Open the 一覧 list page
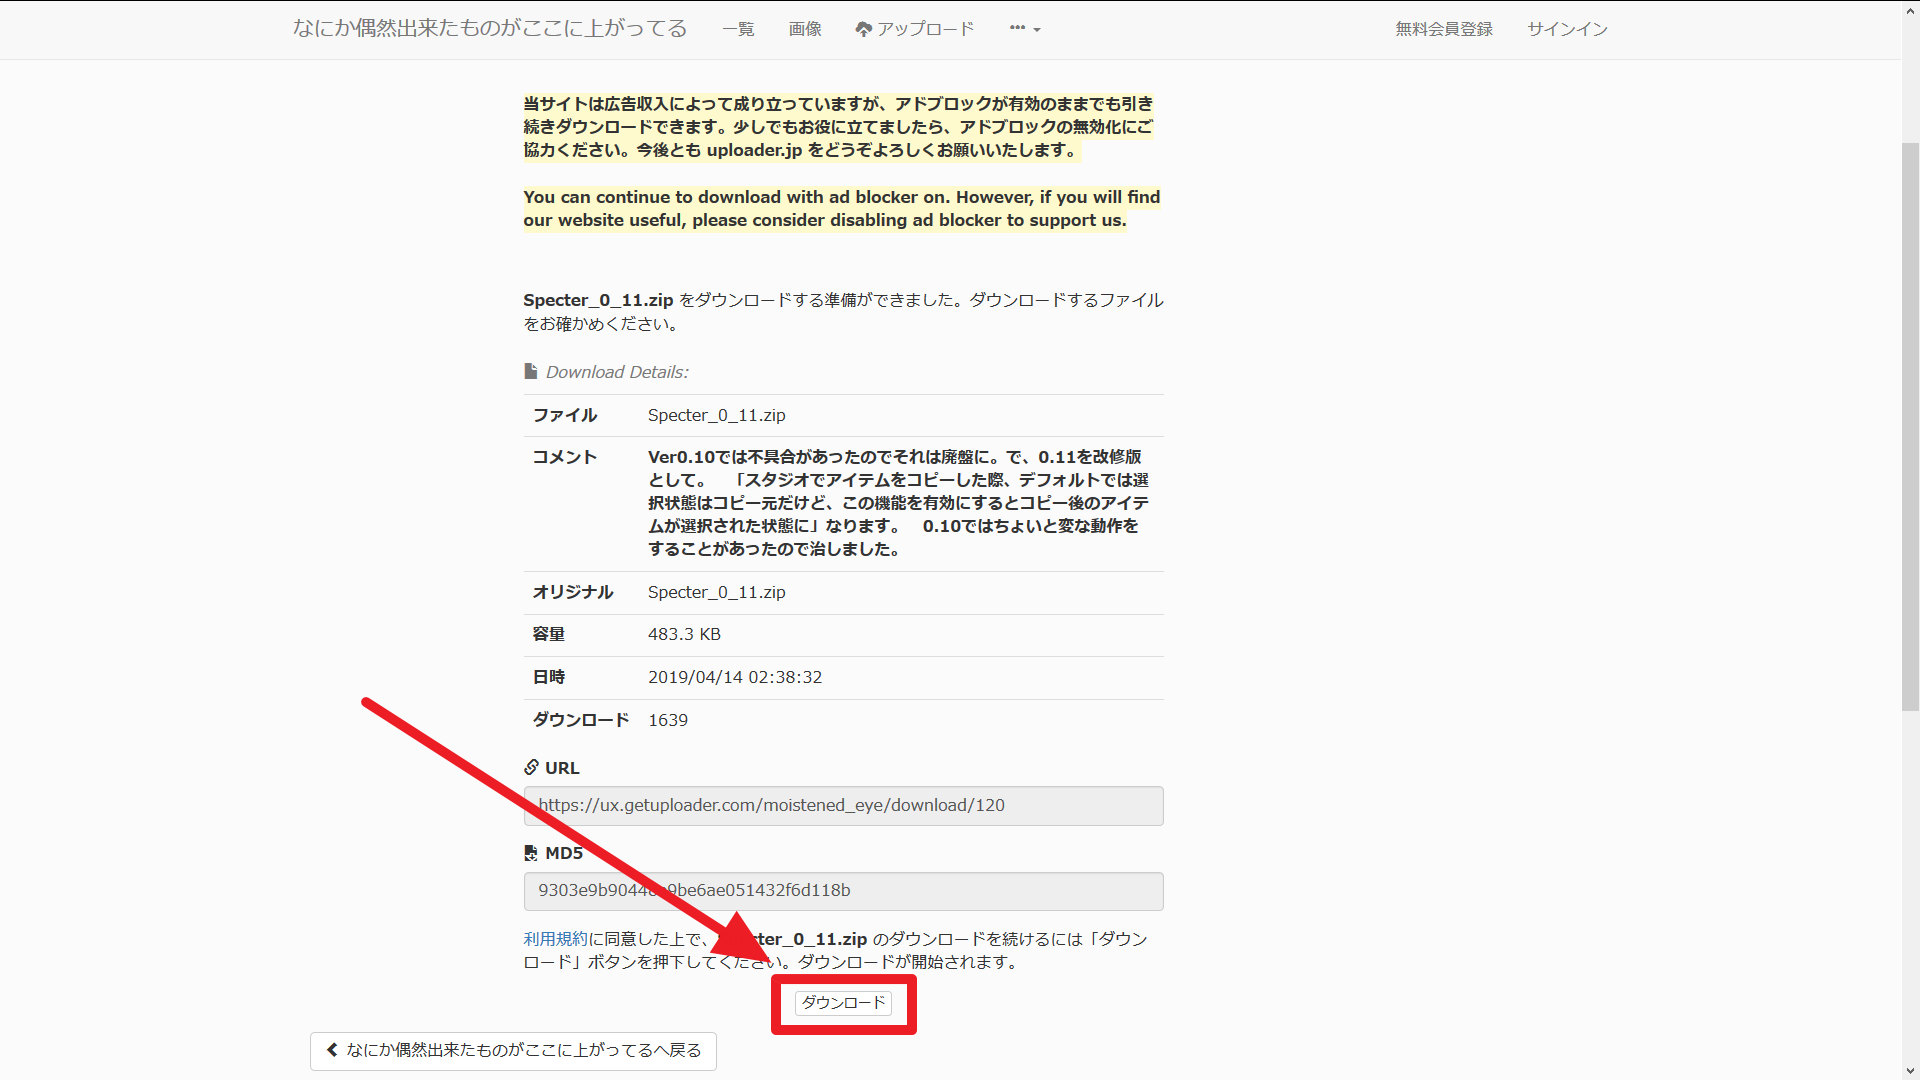Image resolution: width=1920 pixels, height=1080 pixels. [x=738, y=29]
